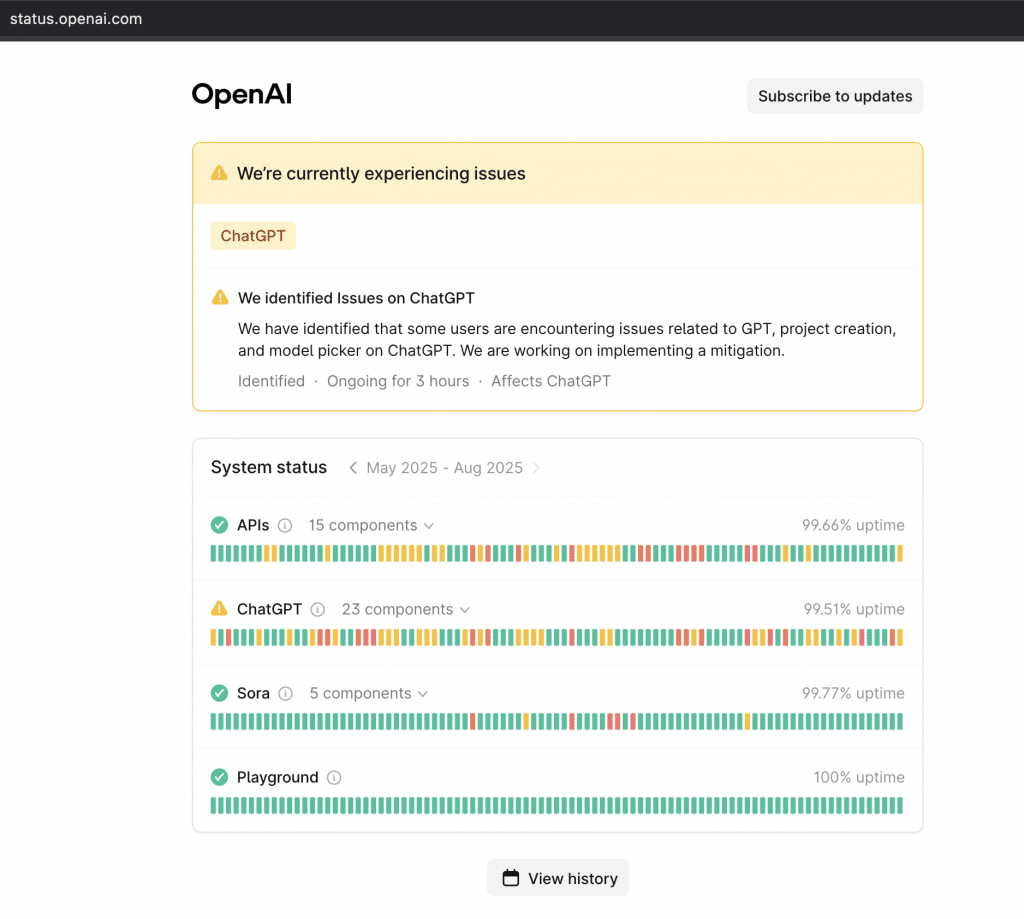Go to the next date range using the right chevron

tap(536, 468)
